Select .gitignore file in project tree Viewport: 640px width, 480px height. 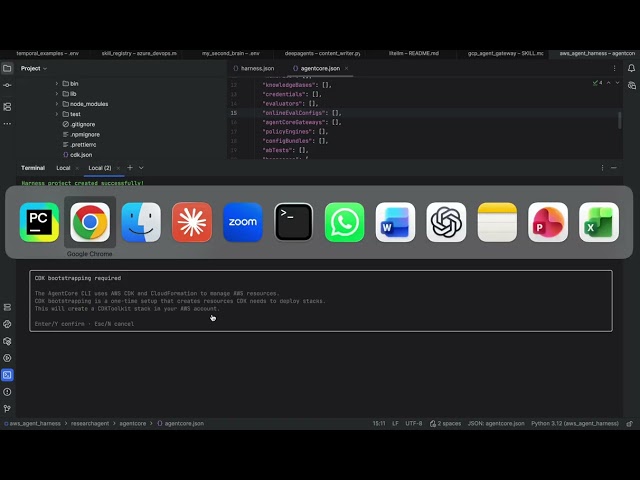pos(79,124)
